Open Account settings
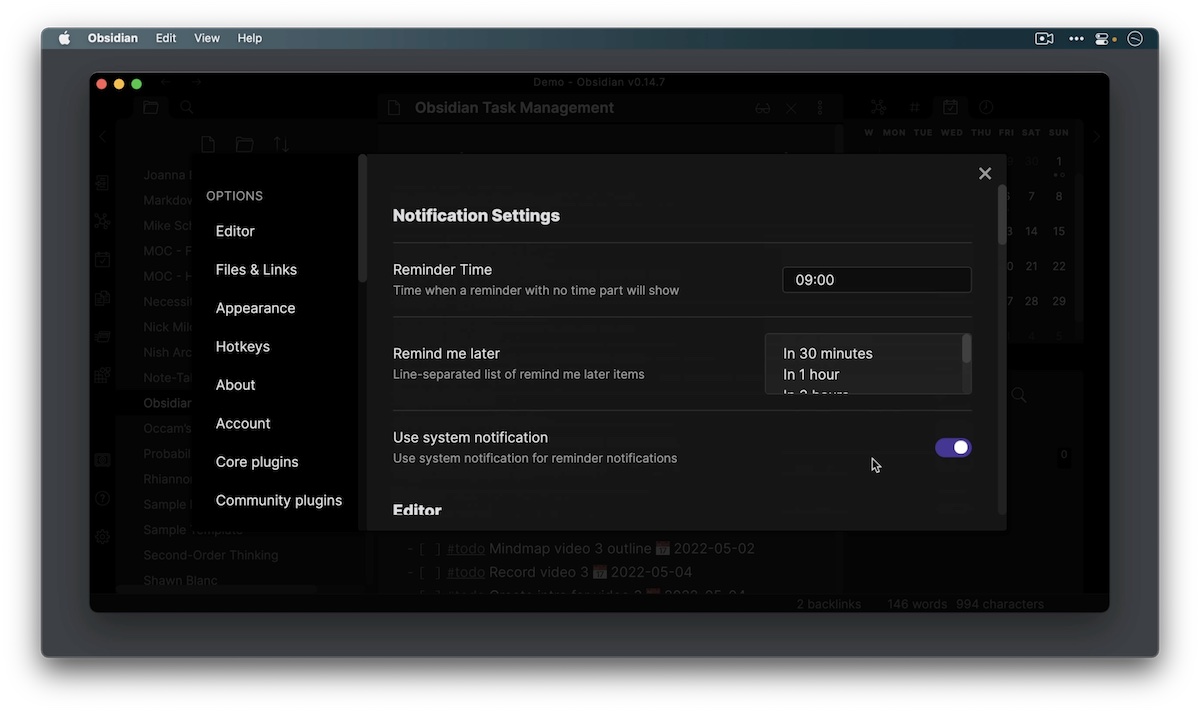1200x712 pixels. (x=243, y=423)
